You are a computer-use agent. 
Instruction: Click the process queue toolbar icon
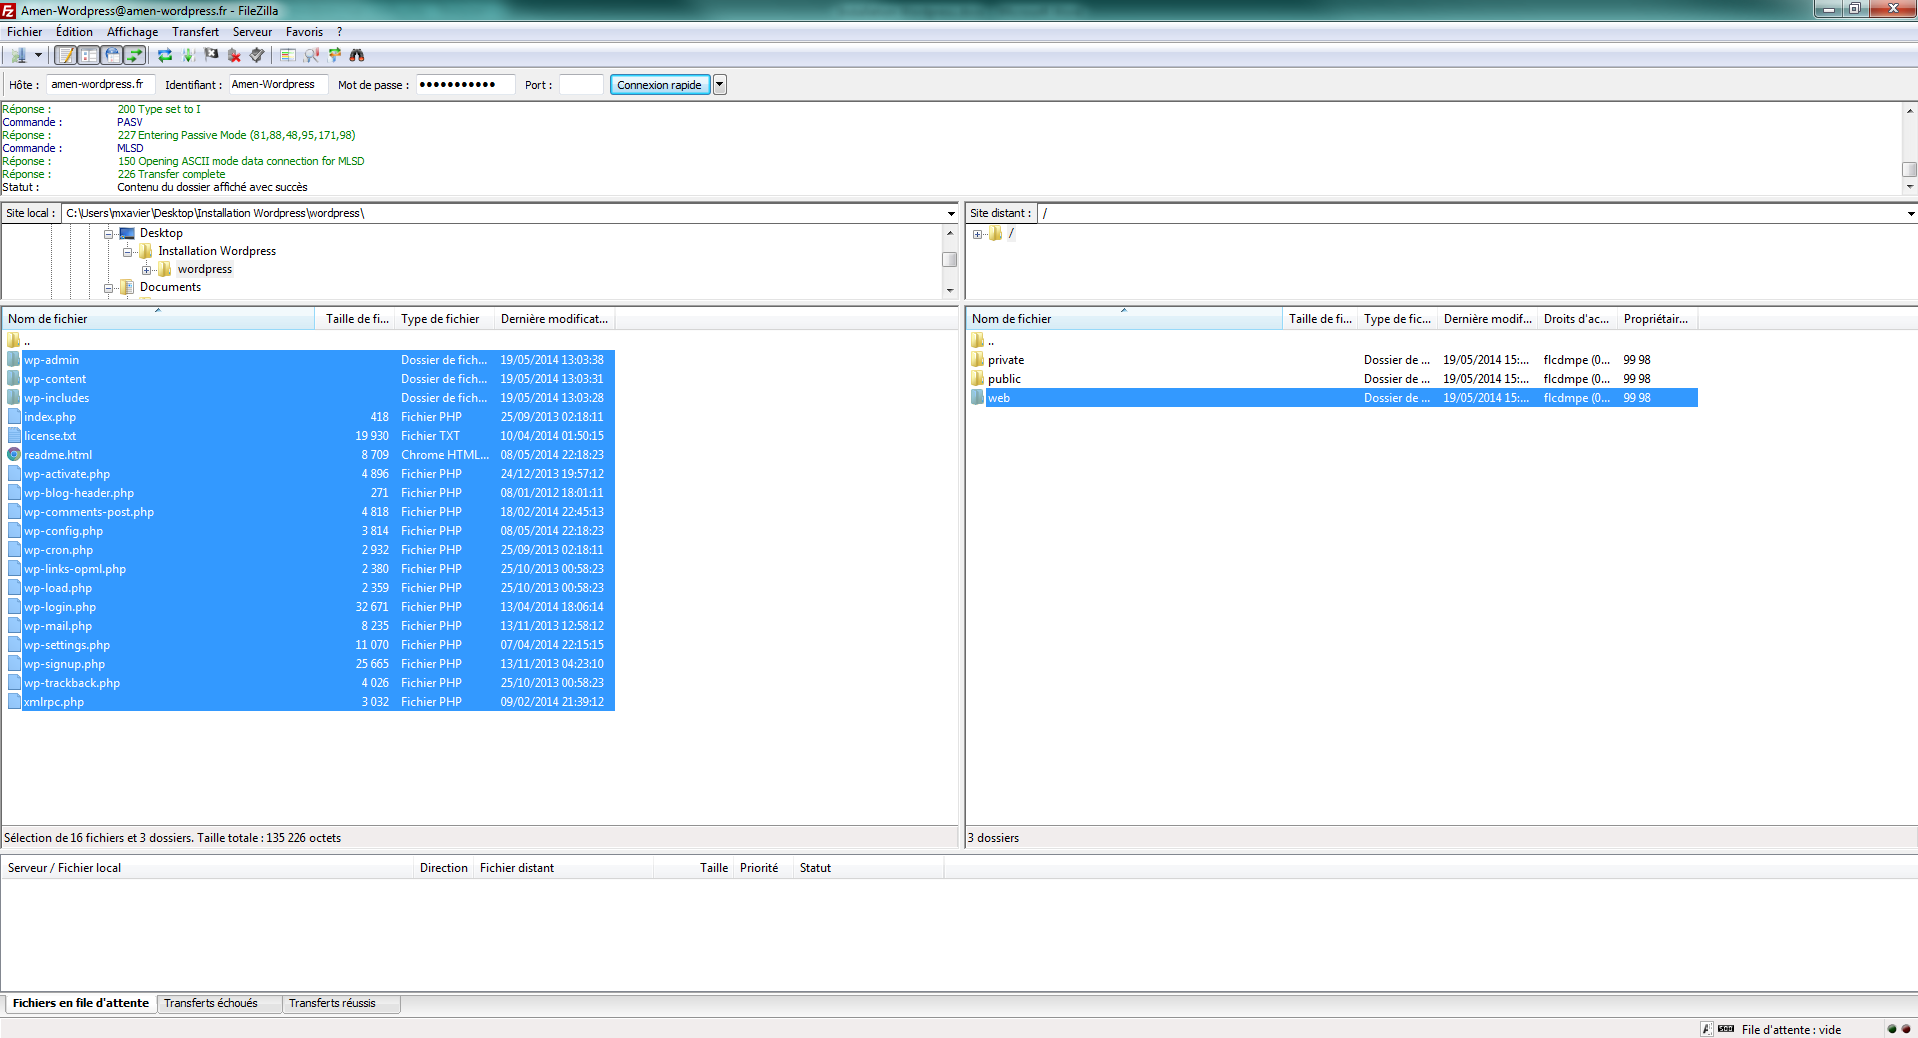tap(188, 55)
